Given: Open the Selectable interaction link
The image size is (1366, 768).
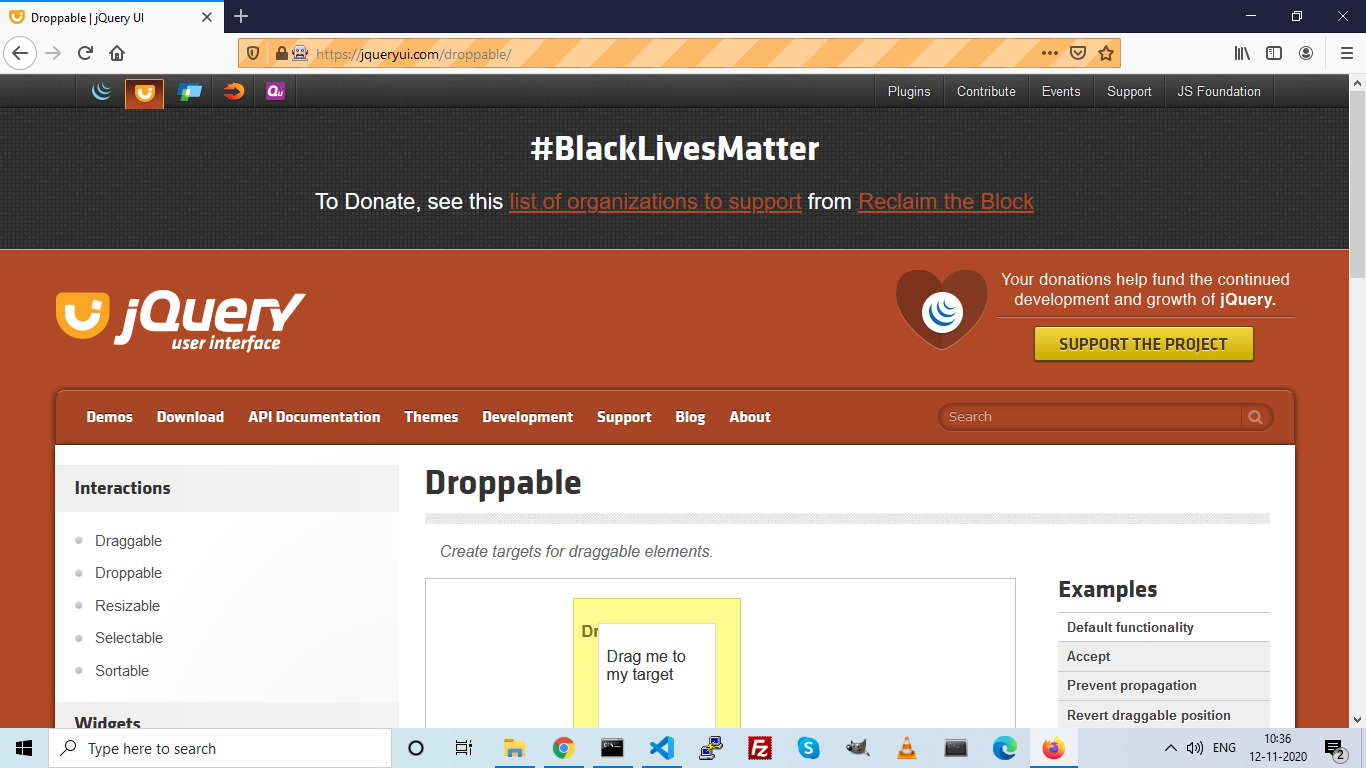Looking at the screenshot, I should tap(129, 638).
